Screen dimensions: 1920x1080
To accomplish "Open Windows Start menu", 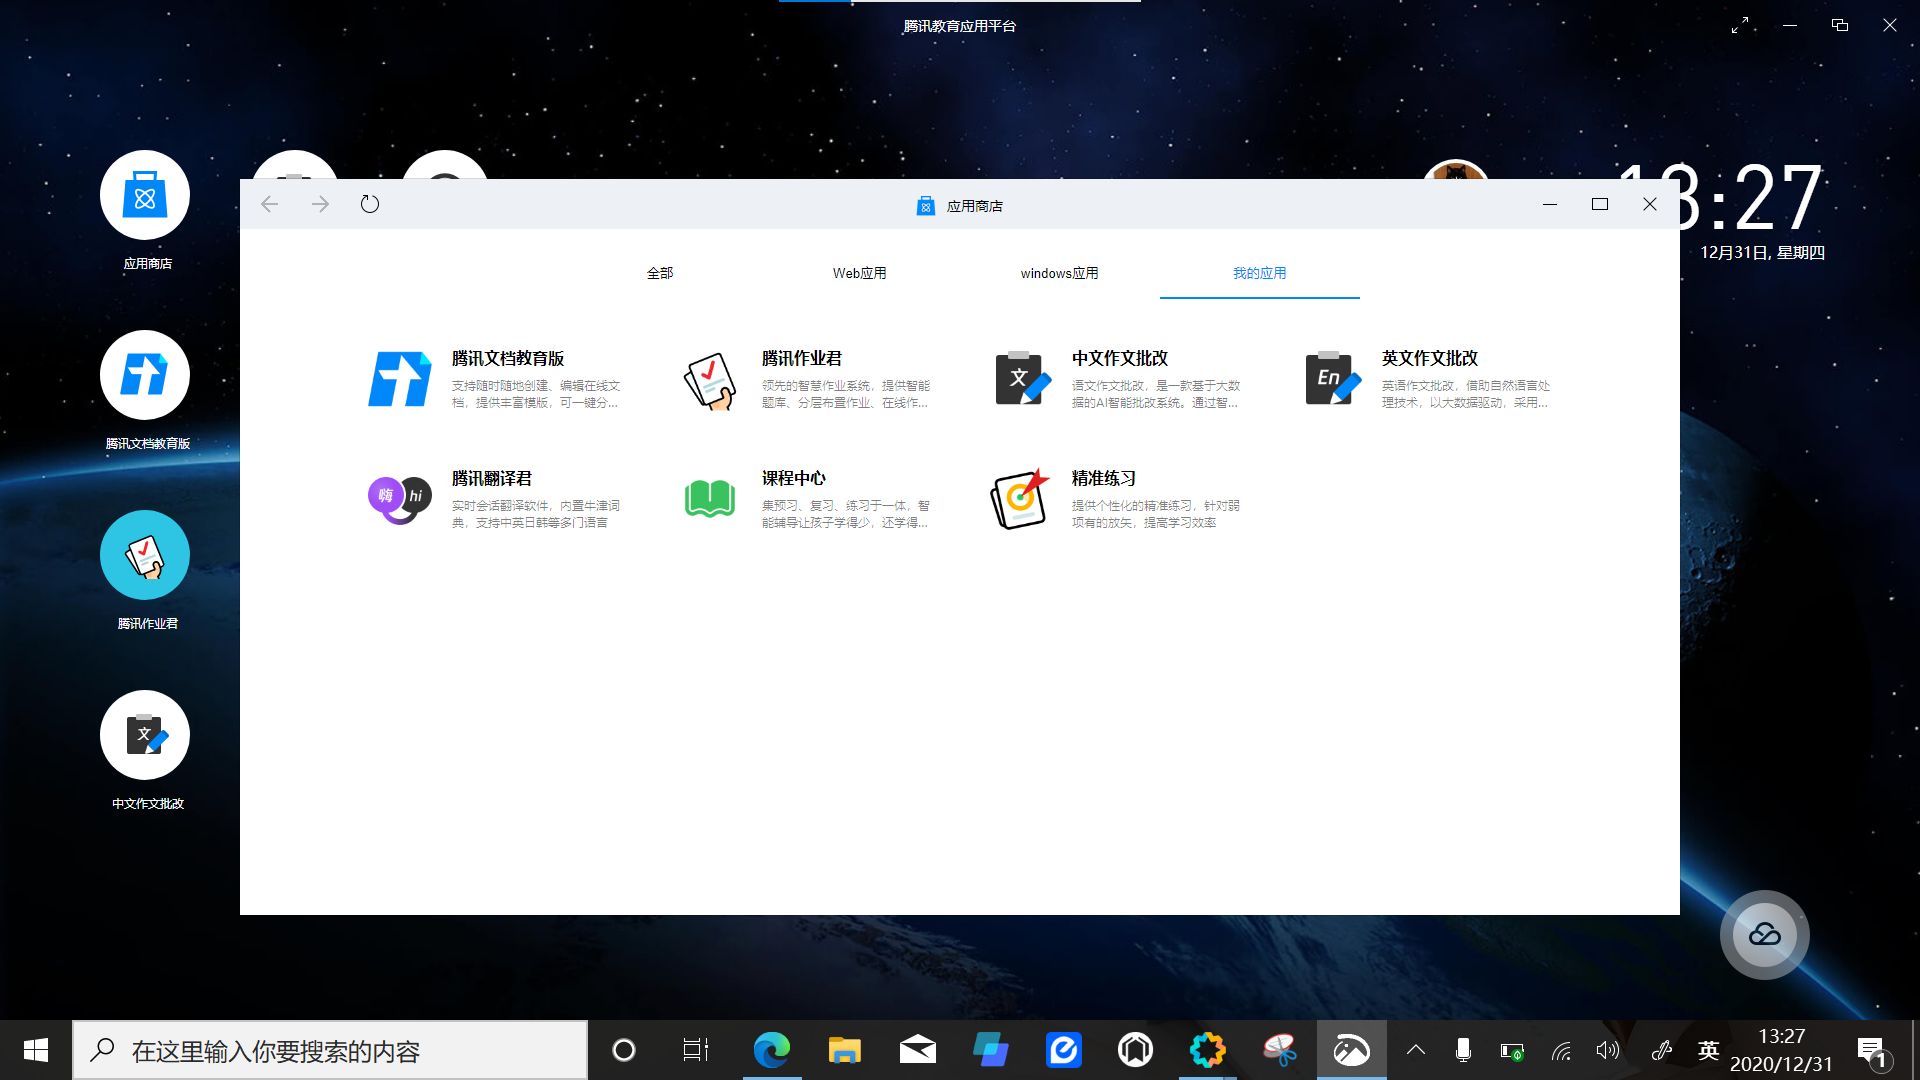I will [36, 1050].
